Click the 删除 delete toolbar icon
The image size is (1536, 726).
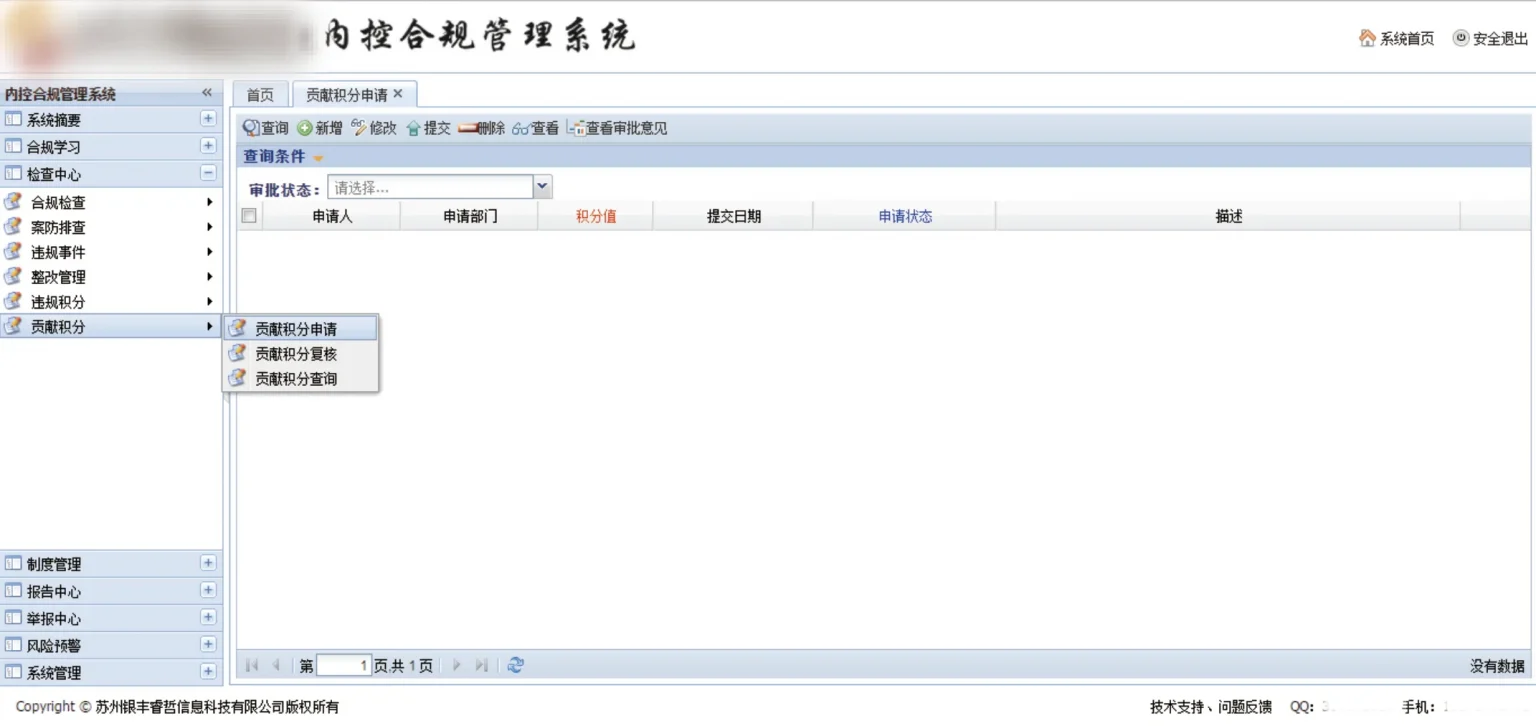468,128
